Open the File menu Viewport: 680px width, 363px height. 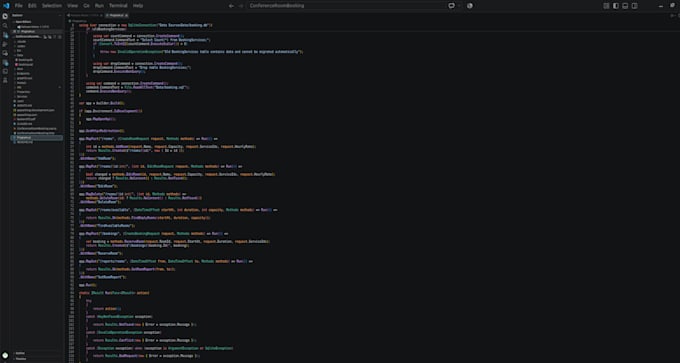19,6
